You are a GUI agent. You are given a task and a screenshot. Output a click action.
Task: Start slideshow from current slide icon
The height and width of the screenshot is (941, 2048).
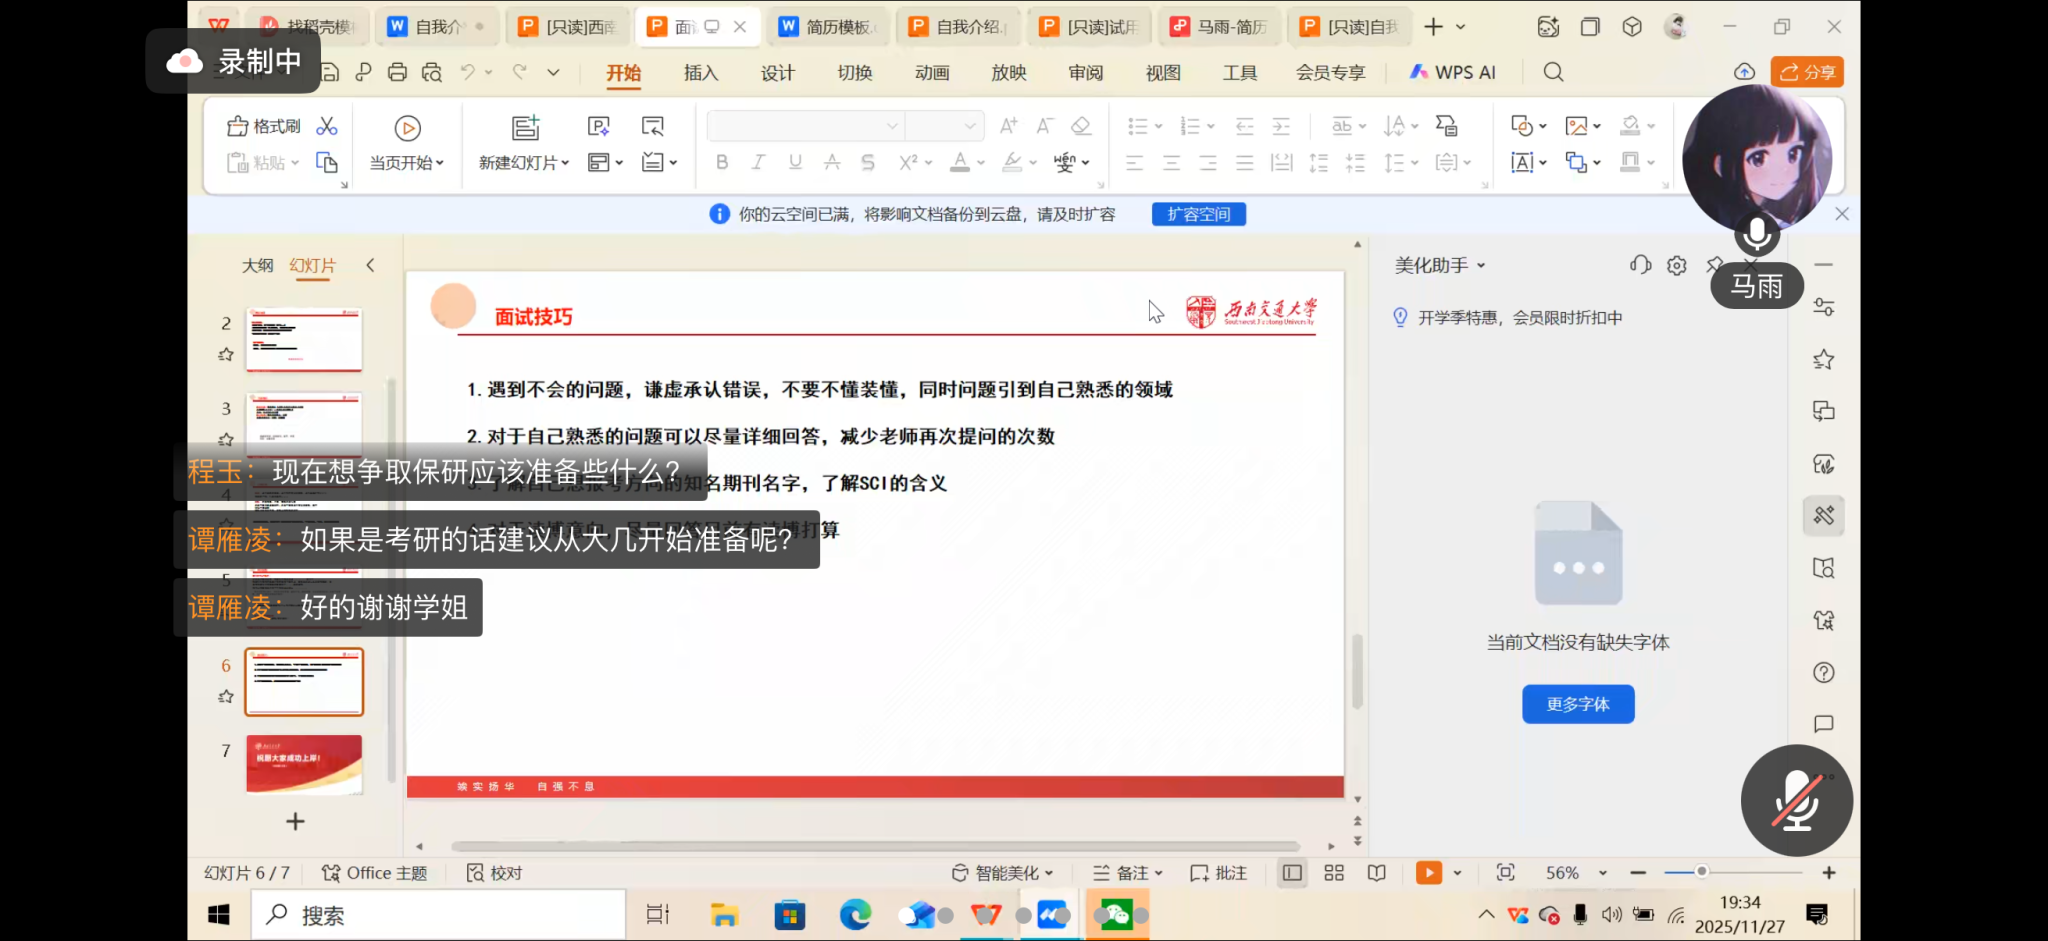click(x=407, y=128)
